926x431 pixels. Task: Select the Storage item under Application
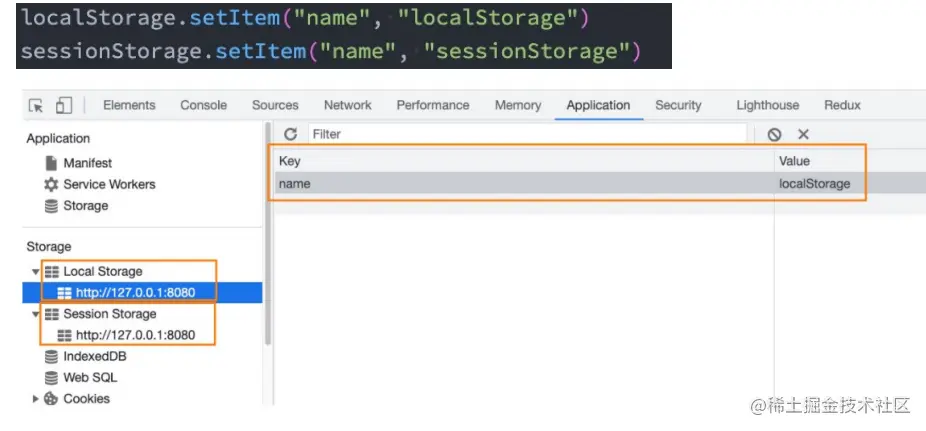click(x=85, y=206)
